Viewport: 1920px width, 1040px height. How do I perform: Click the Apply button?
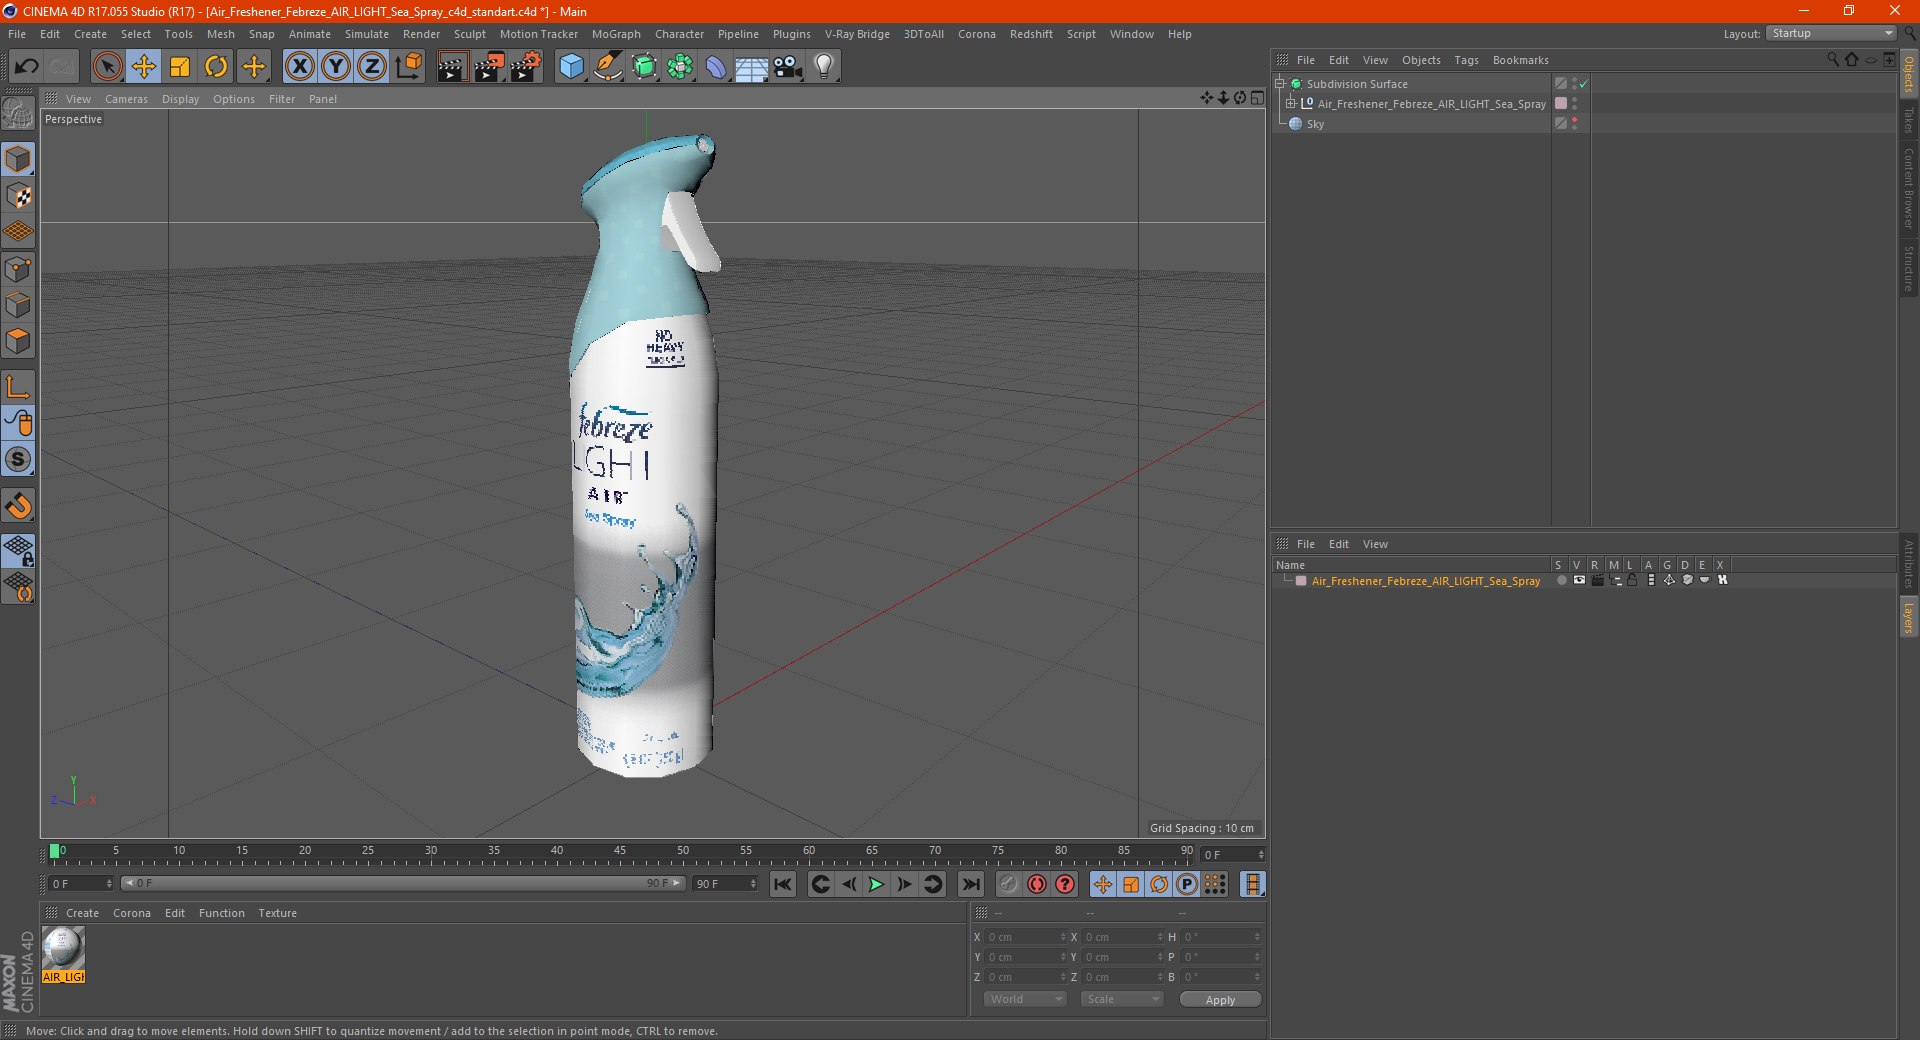click(x=1220, y=999)
